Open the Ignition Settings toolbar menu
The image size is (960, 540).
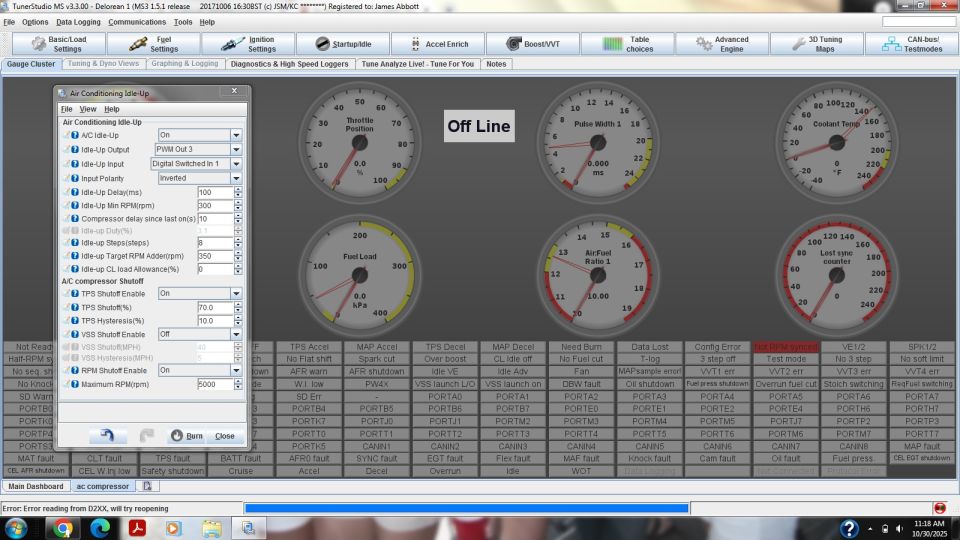(248, 44)
